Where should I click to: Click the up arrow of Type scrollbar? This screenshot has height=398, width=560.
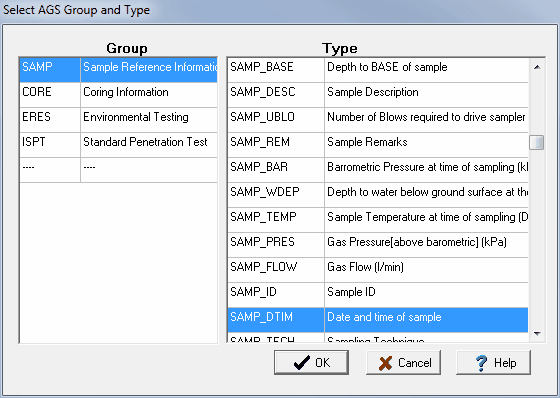point(537,67)
